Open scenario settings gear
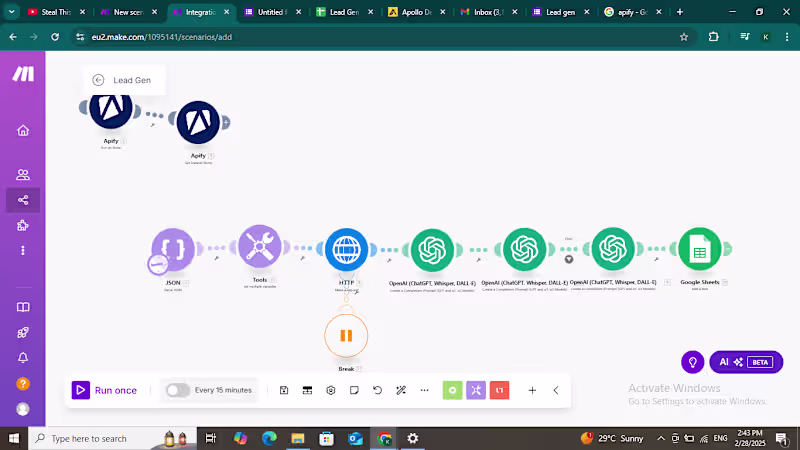Viewport: 800px width, 450px height. point(331,390)
